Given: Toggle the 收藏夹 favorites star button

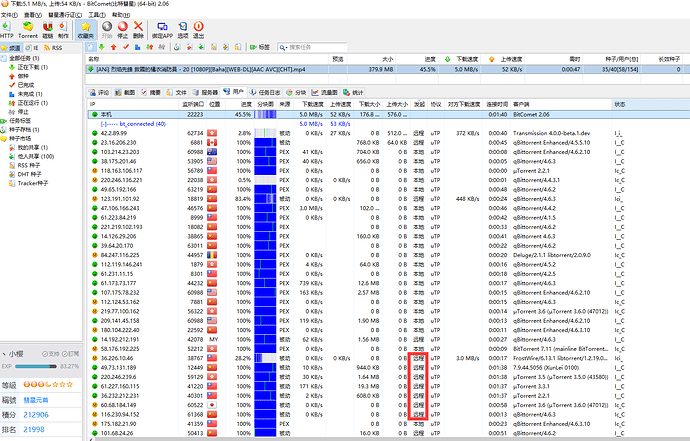Looking at the screenshot, I should [x=86, y=30].
